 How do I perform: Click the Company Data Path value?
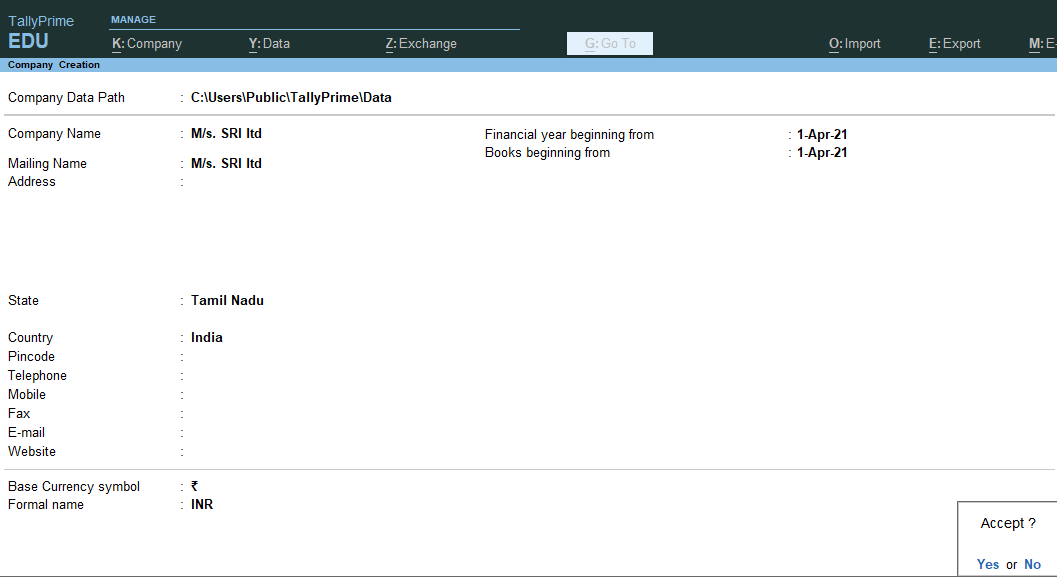pos(291,98)
